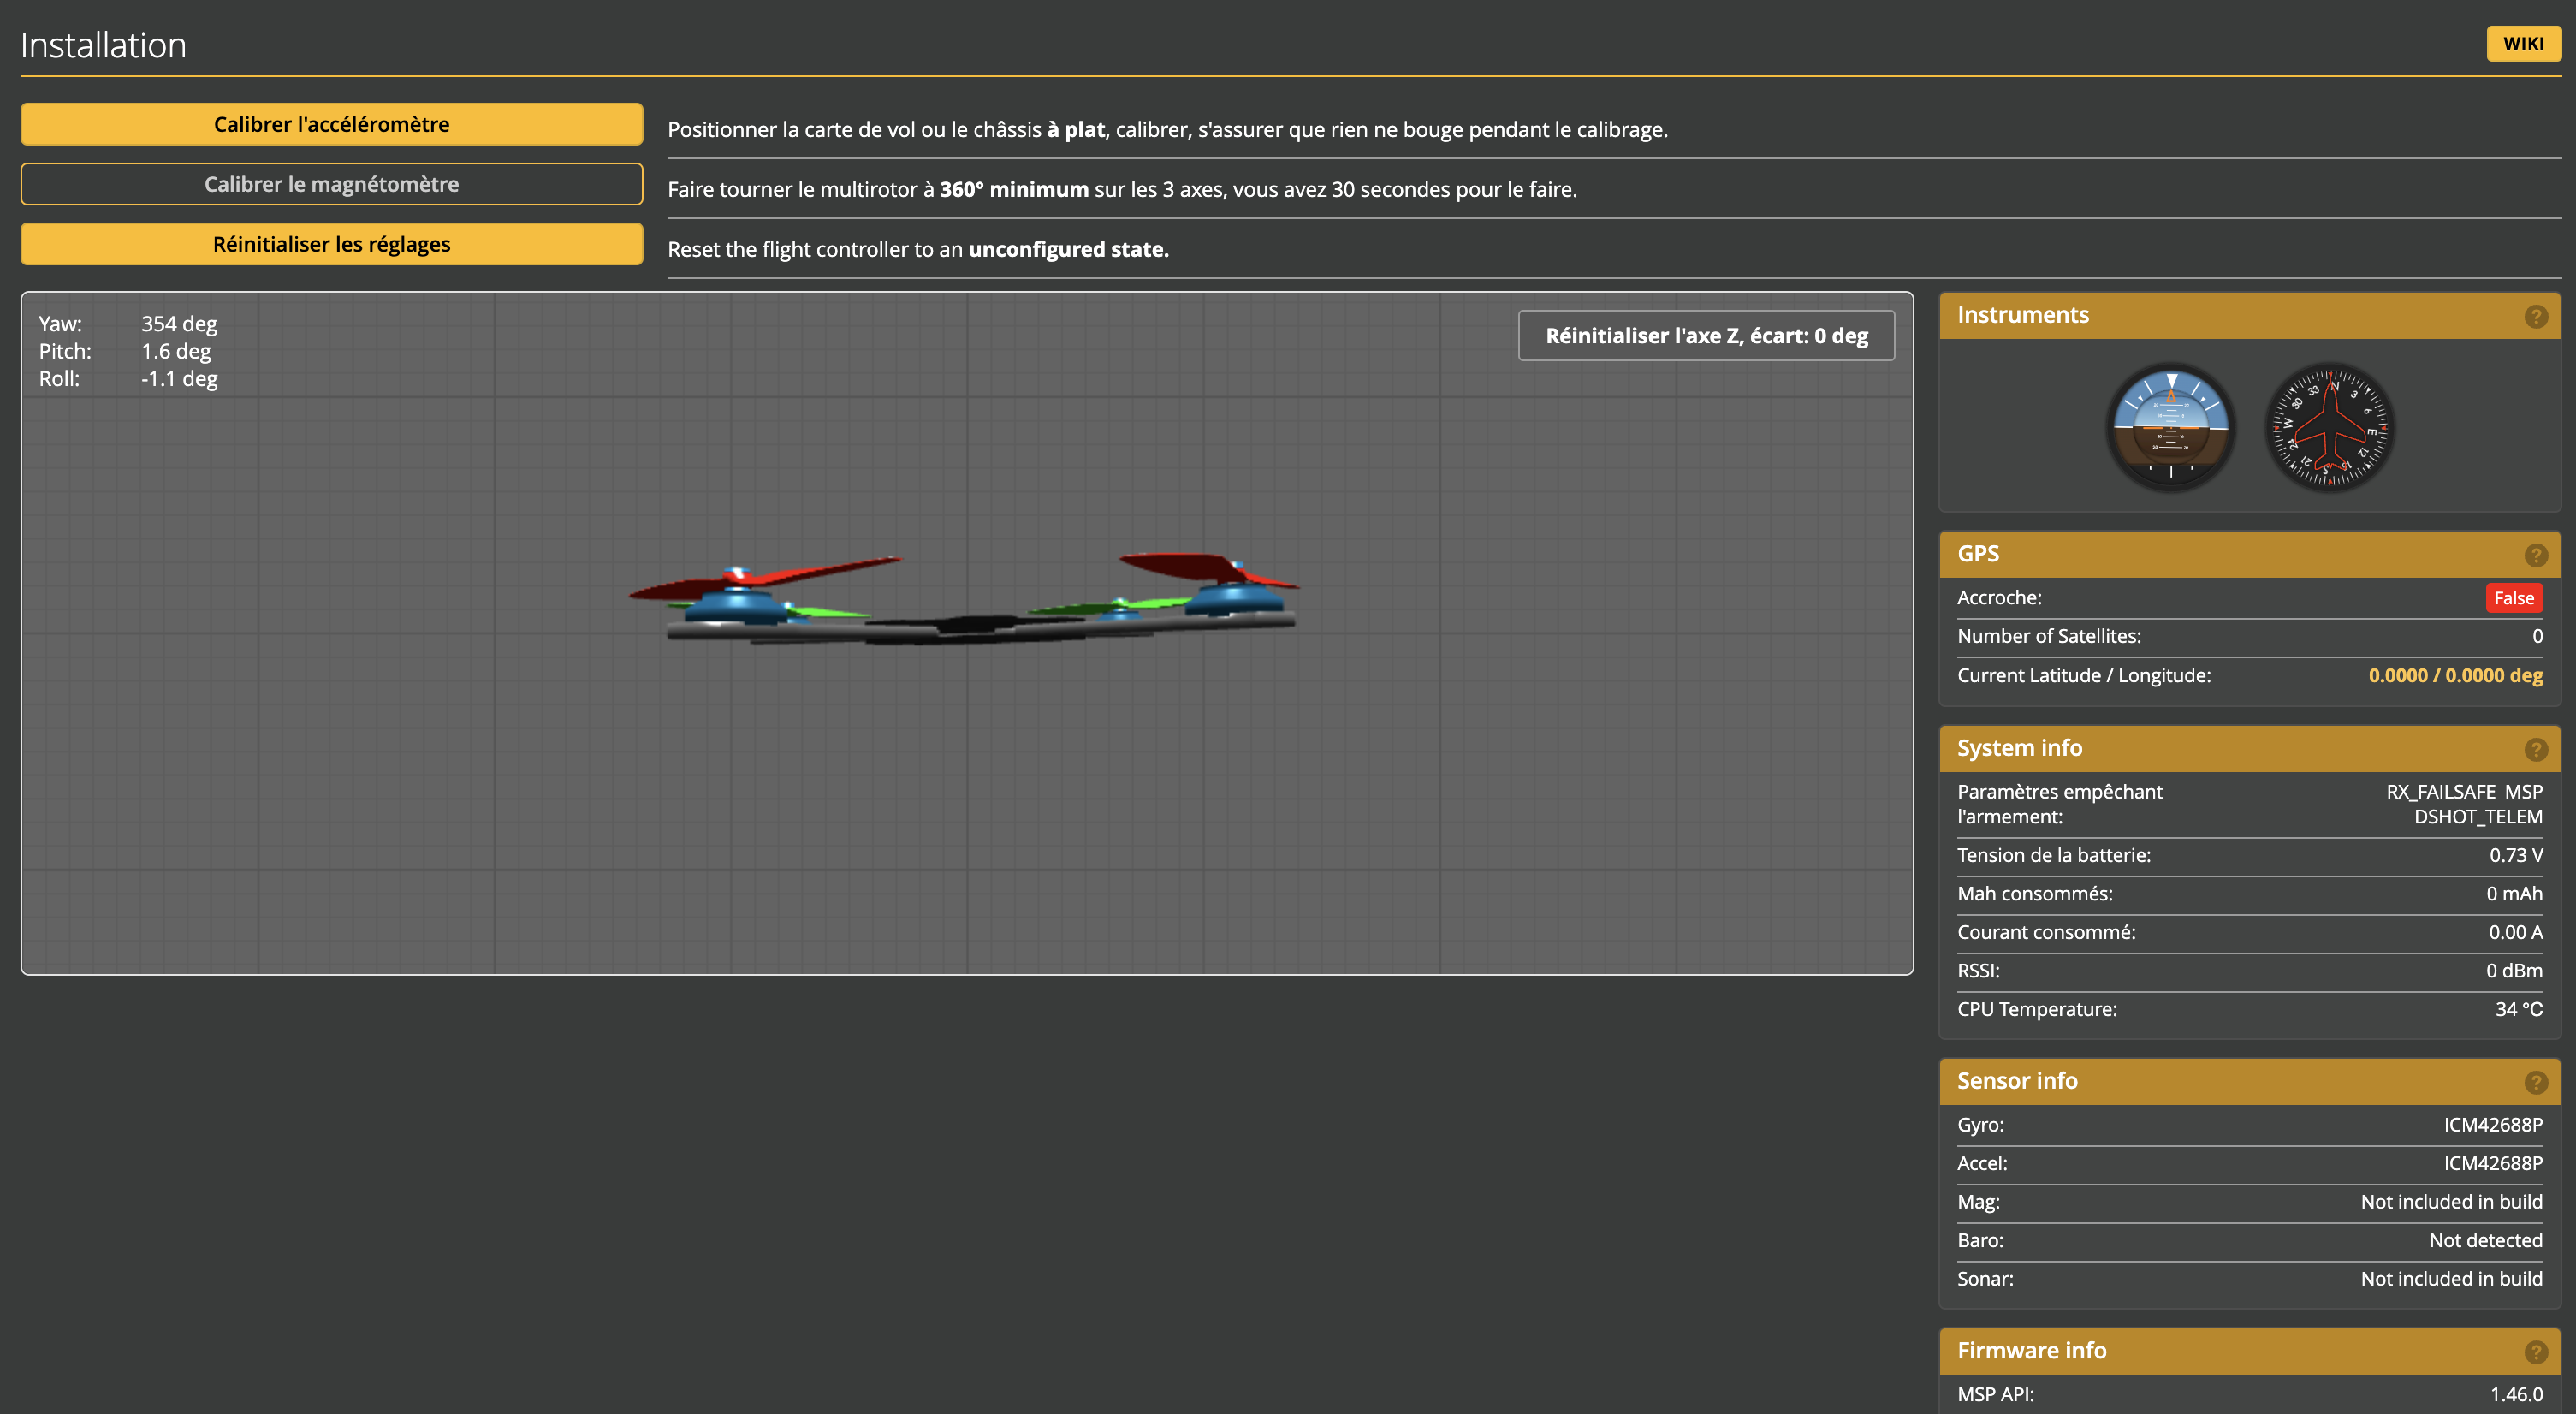Screen dimensions: 2576x1414
Task: Click the artificial horizon instrument
Action: (2171, 427)
